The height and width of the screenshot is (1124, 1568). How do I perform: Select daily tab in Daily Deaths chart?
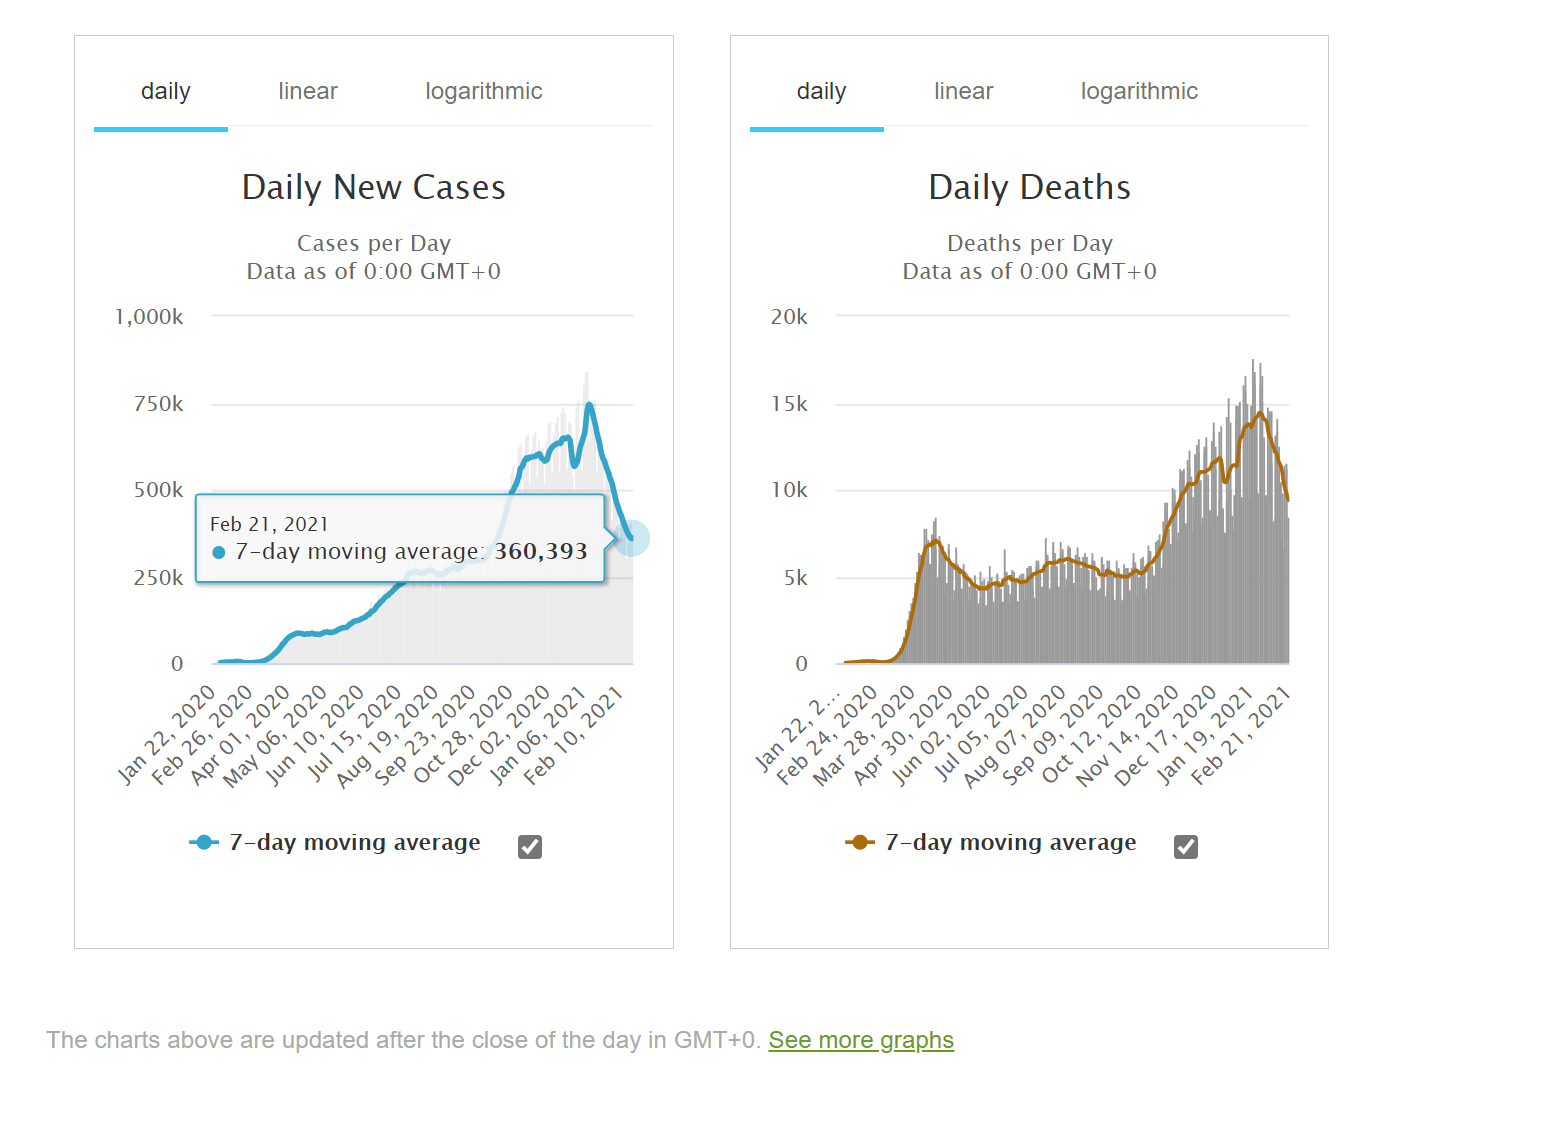(821, 92)
